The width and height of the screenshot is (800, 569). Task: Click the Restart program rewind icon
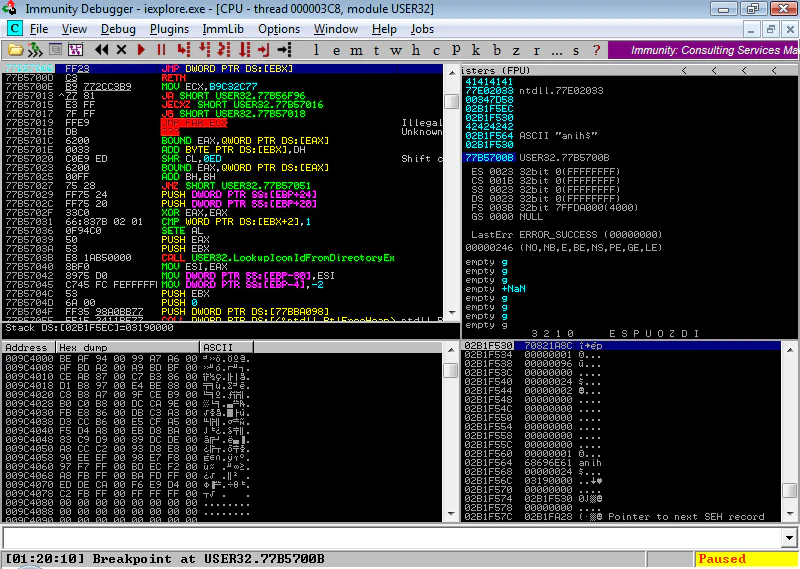click(102, 50)
